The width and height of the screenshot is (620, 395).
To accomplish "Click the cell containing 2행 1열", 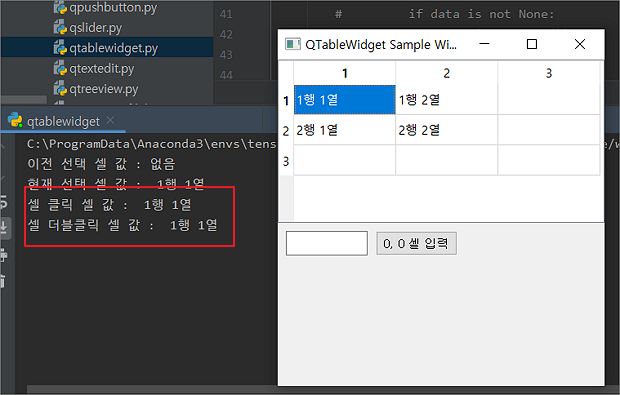I will [x=344, y=130].
